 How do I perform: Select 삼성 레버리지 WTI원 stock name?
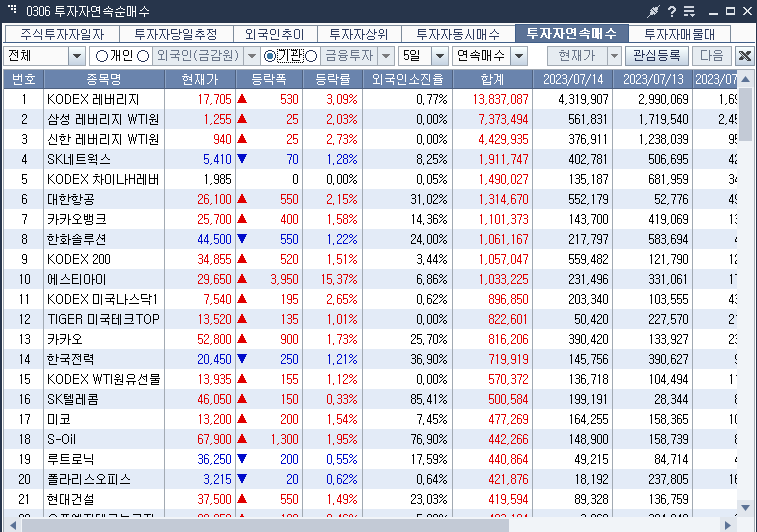tap(103, 119)
